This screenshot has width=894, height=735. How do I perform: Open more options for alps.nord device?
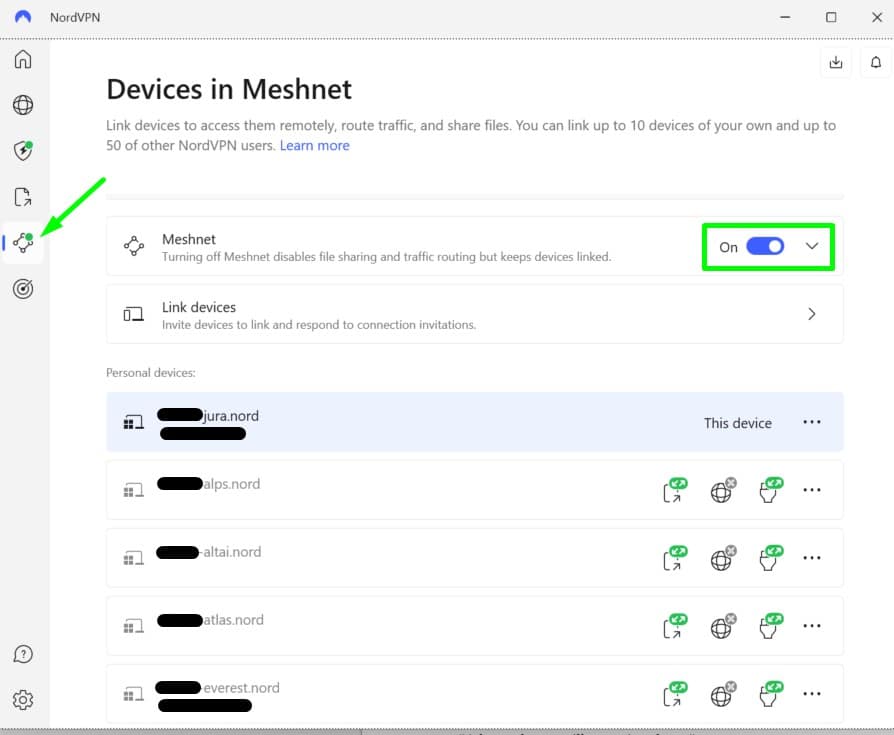(812, 490)
